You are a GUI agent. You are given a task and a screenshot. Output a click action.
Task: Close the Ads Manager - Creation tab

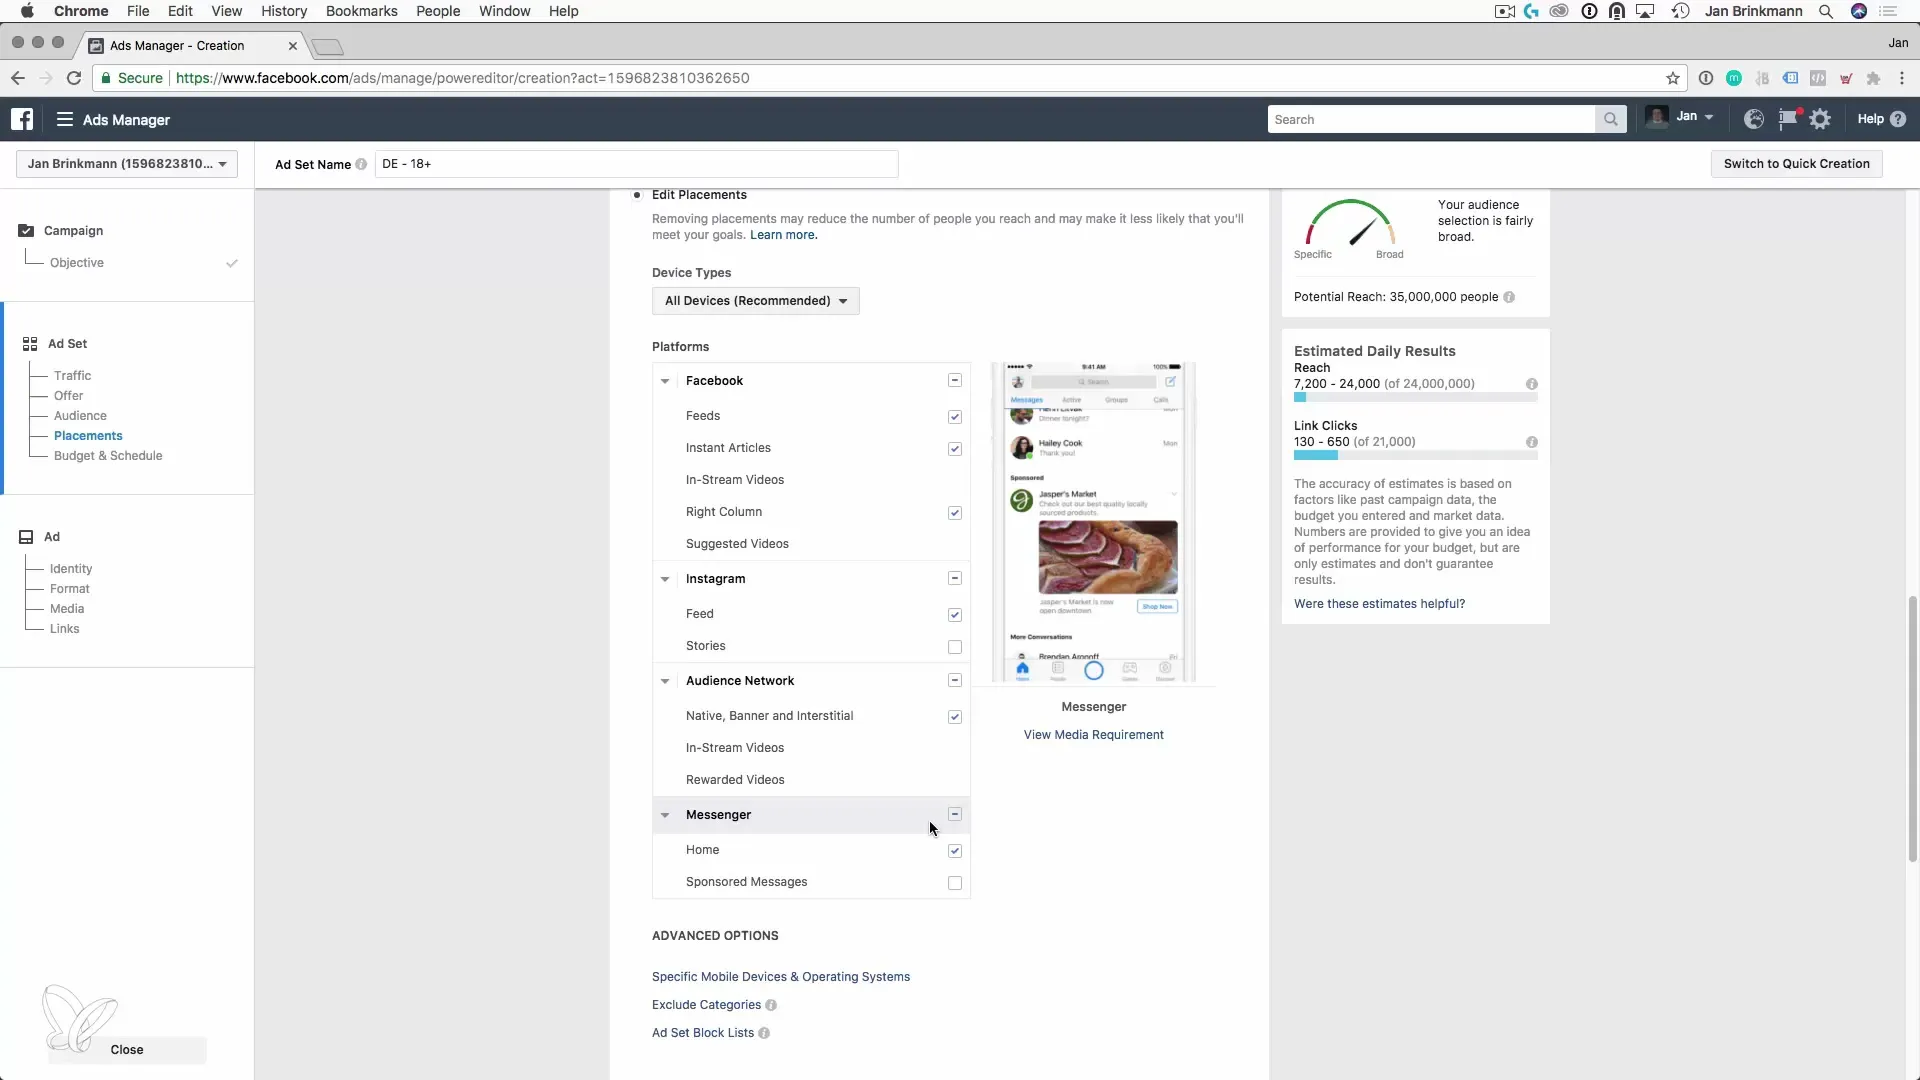point(293,46)
